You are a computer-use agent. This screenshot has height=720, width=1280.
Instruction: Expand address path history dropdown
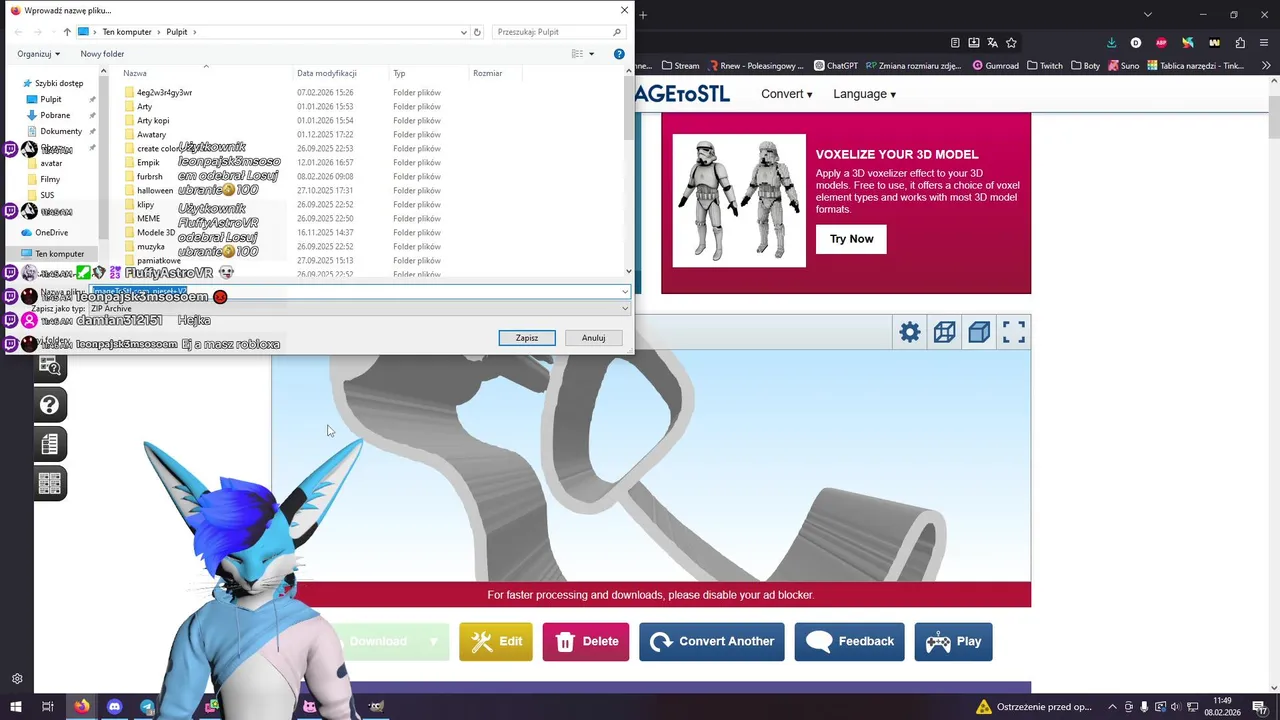pyautogui.click(x=464, y=32)
